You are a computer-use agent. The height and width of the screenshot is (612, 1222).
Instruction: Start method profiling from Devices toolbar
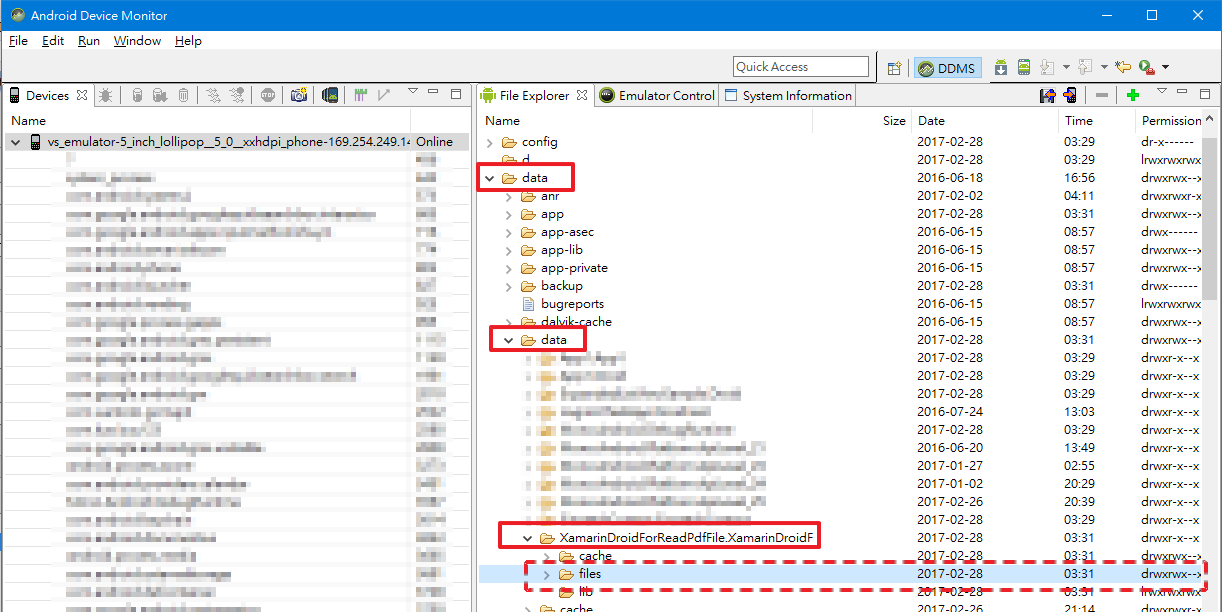point(237,95)
